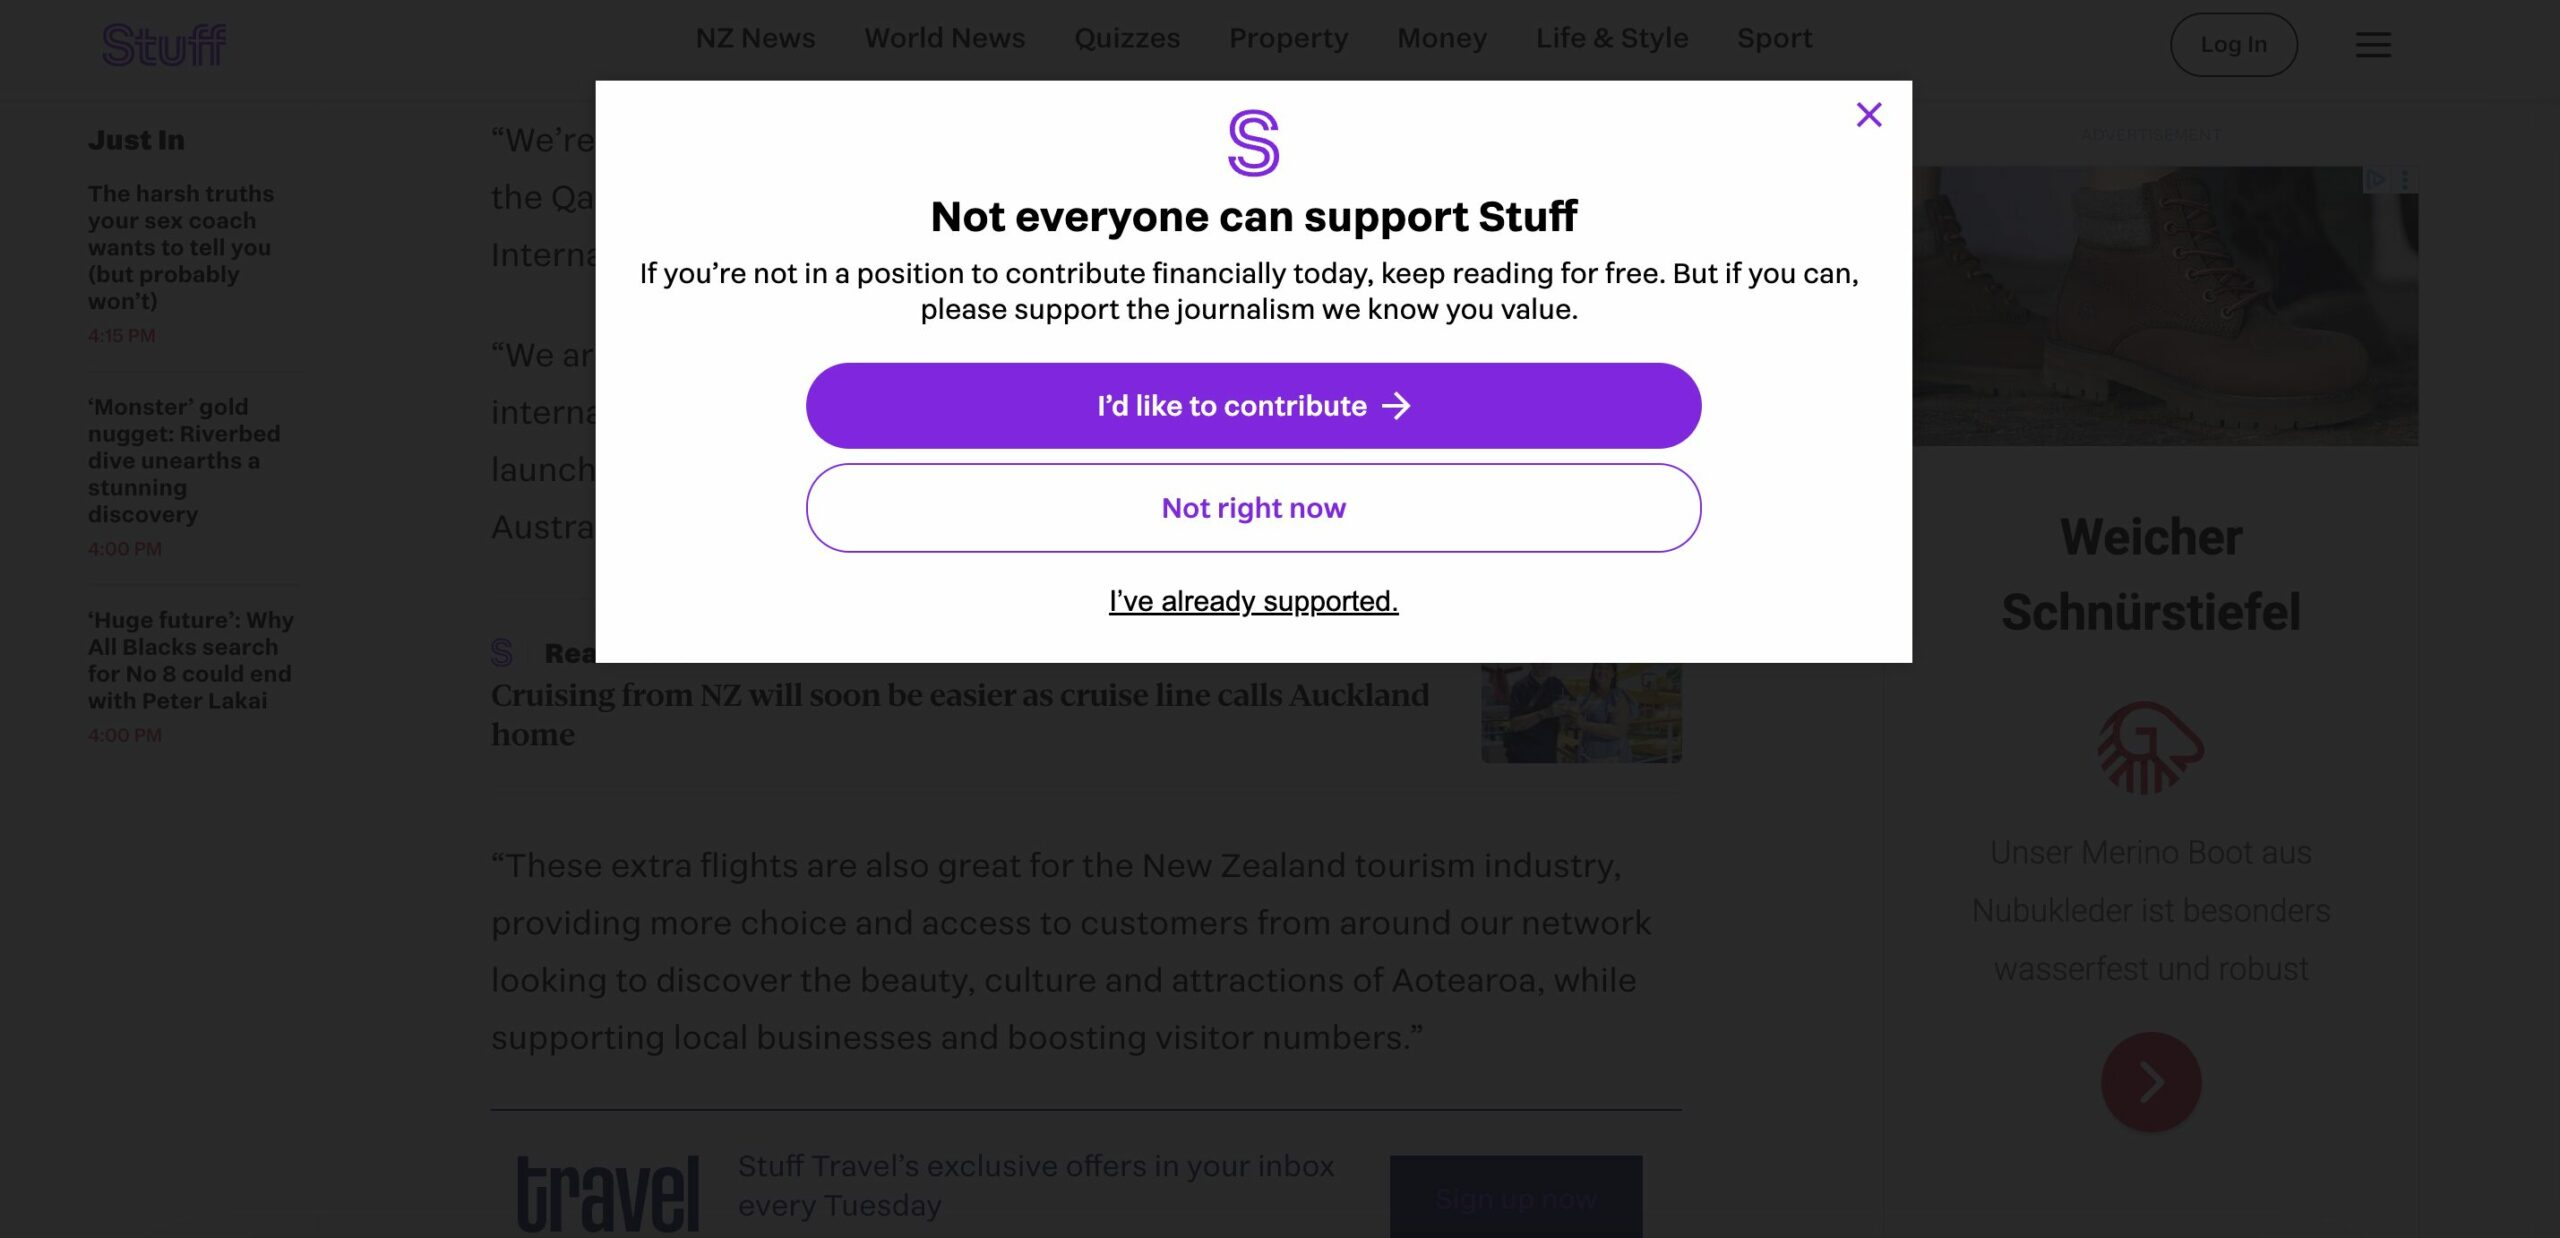Click the I've already supported link
This screenshot has height=1238, width=2560.
click(x=1252, y=601)
